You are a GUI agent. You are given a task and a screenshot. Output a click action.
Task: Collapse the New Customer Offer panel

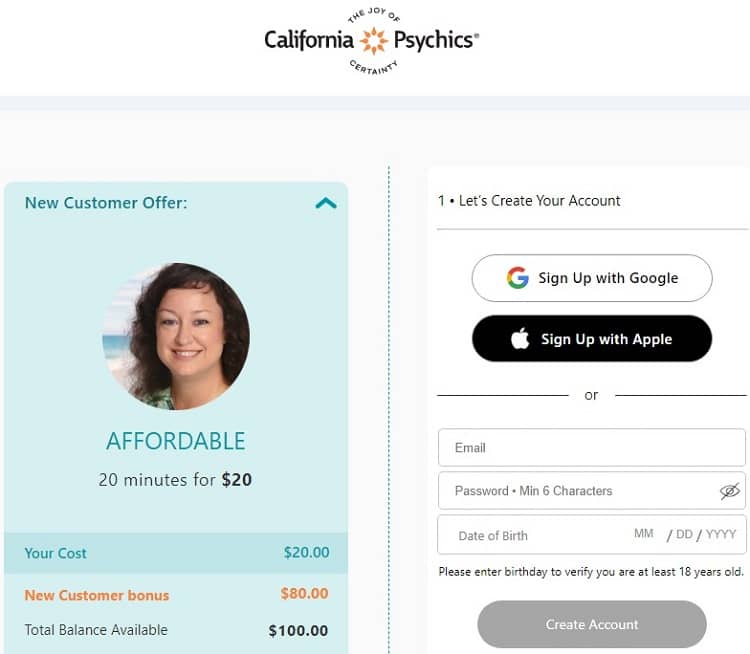tap(326, 203)
